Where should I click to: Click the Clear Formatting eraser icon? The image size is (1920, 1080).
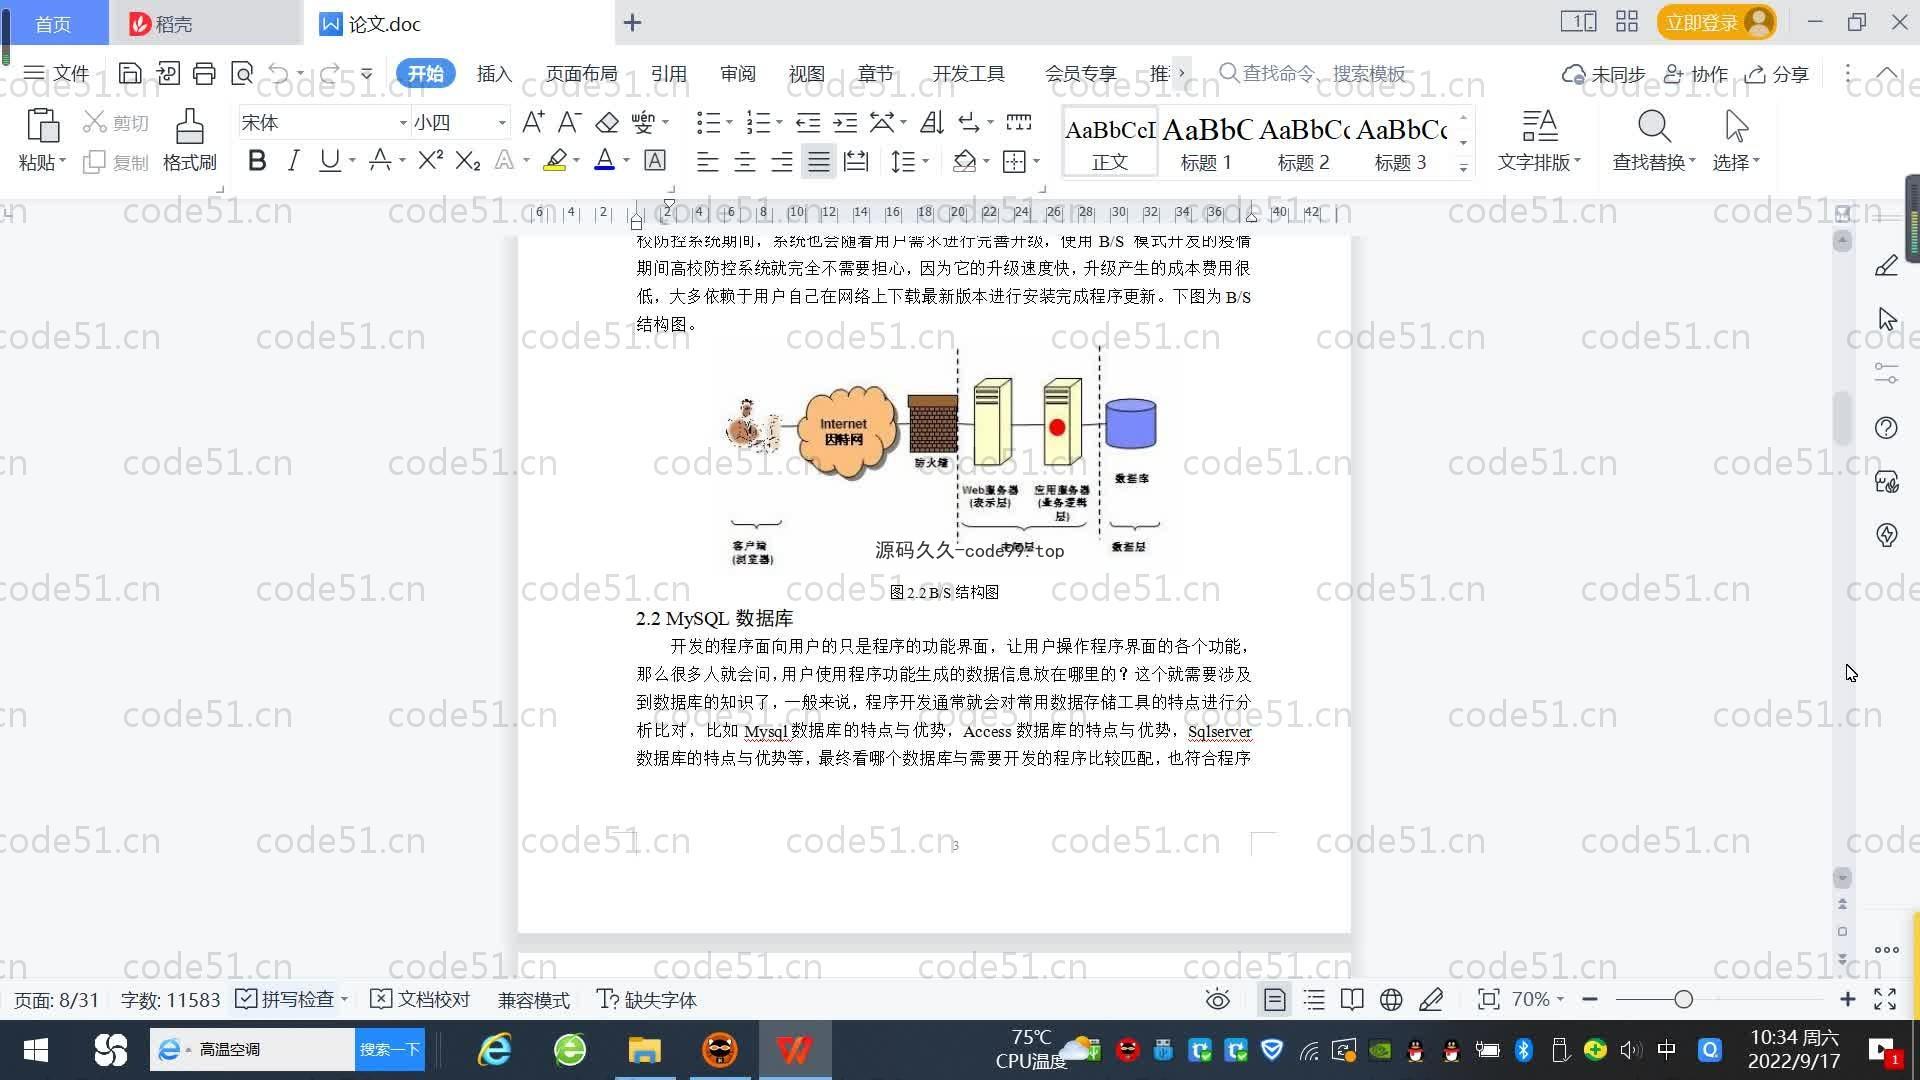[607, 122]
